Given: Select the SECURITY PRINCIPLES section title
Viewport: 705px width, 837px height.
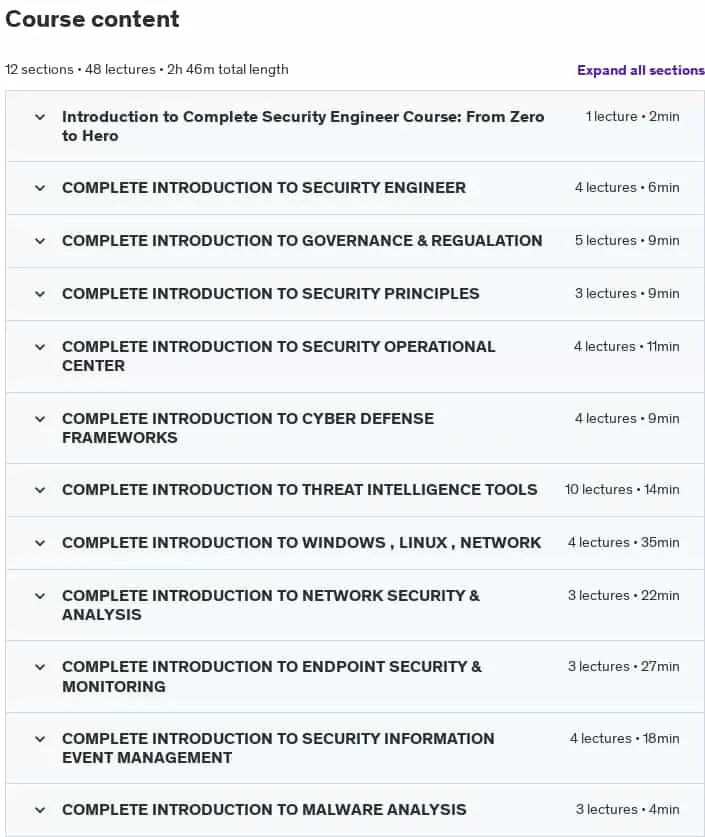Looking at the screenshot, I should [x=271, y=294].
